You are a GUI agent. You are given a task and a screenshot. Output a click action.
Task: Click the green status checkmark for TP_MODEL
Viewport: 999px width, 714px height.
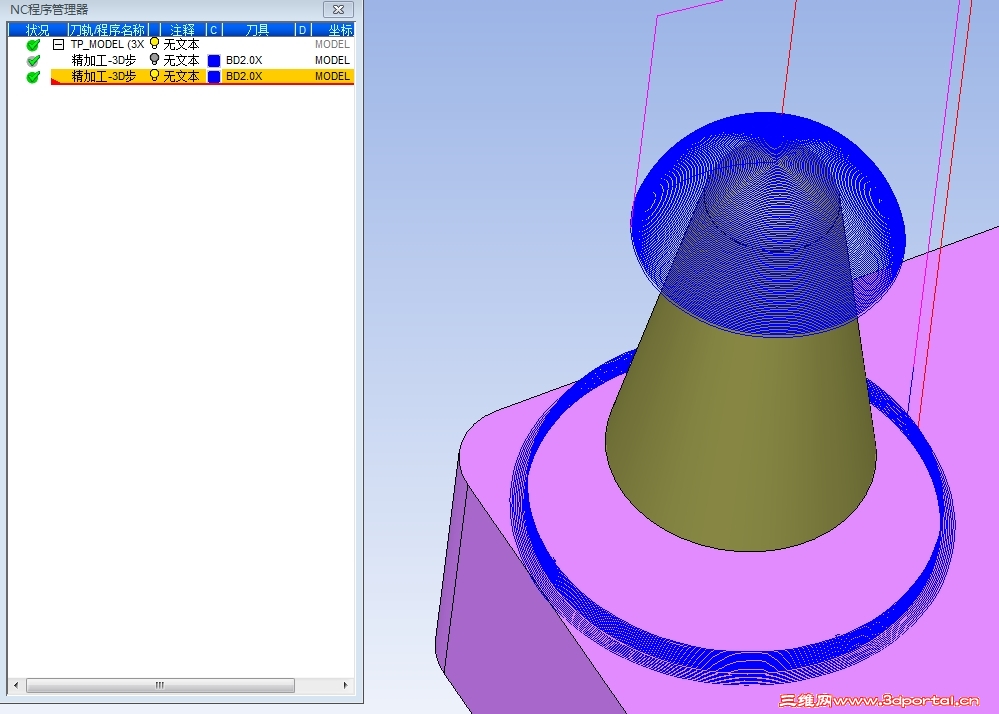33,45
